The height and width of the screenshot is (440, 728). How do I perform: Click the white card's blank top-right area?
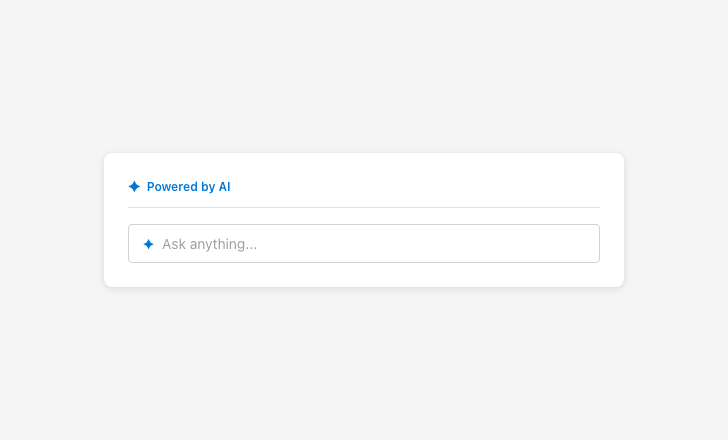(560, 178)
